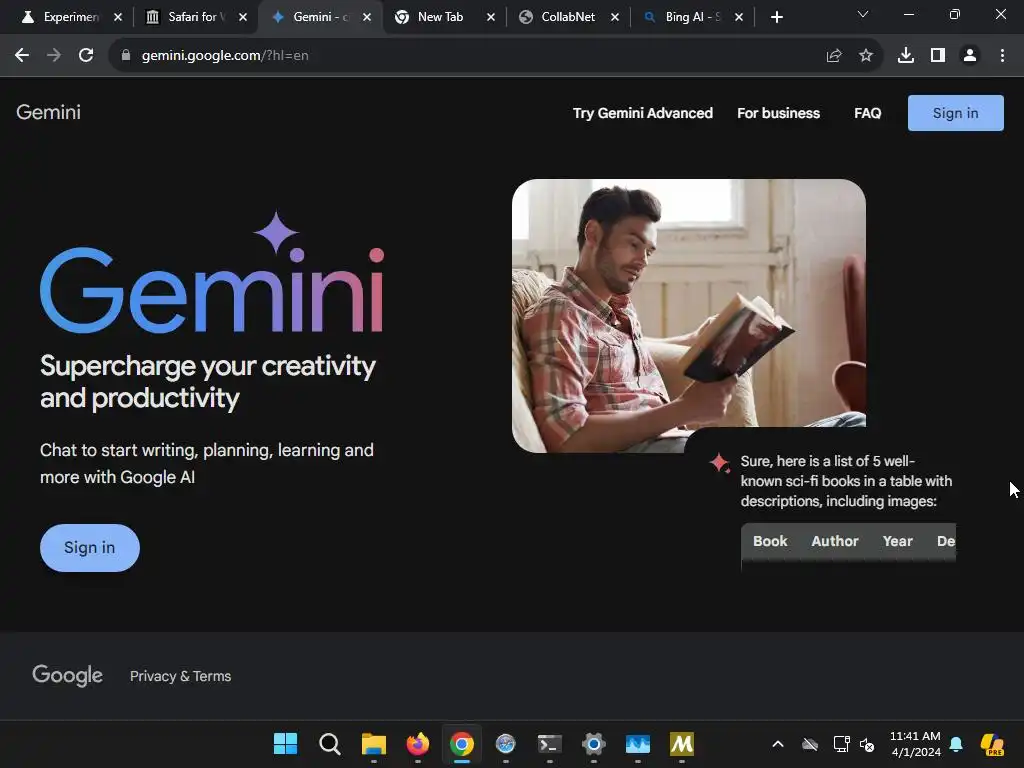Open terminal icon in taskbar
This screenshot has width=1024, height=768.
pyautogui.click(x=550, y=743)
